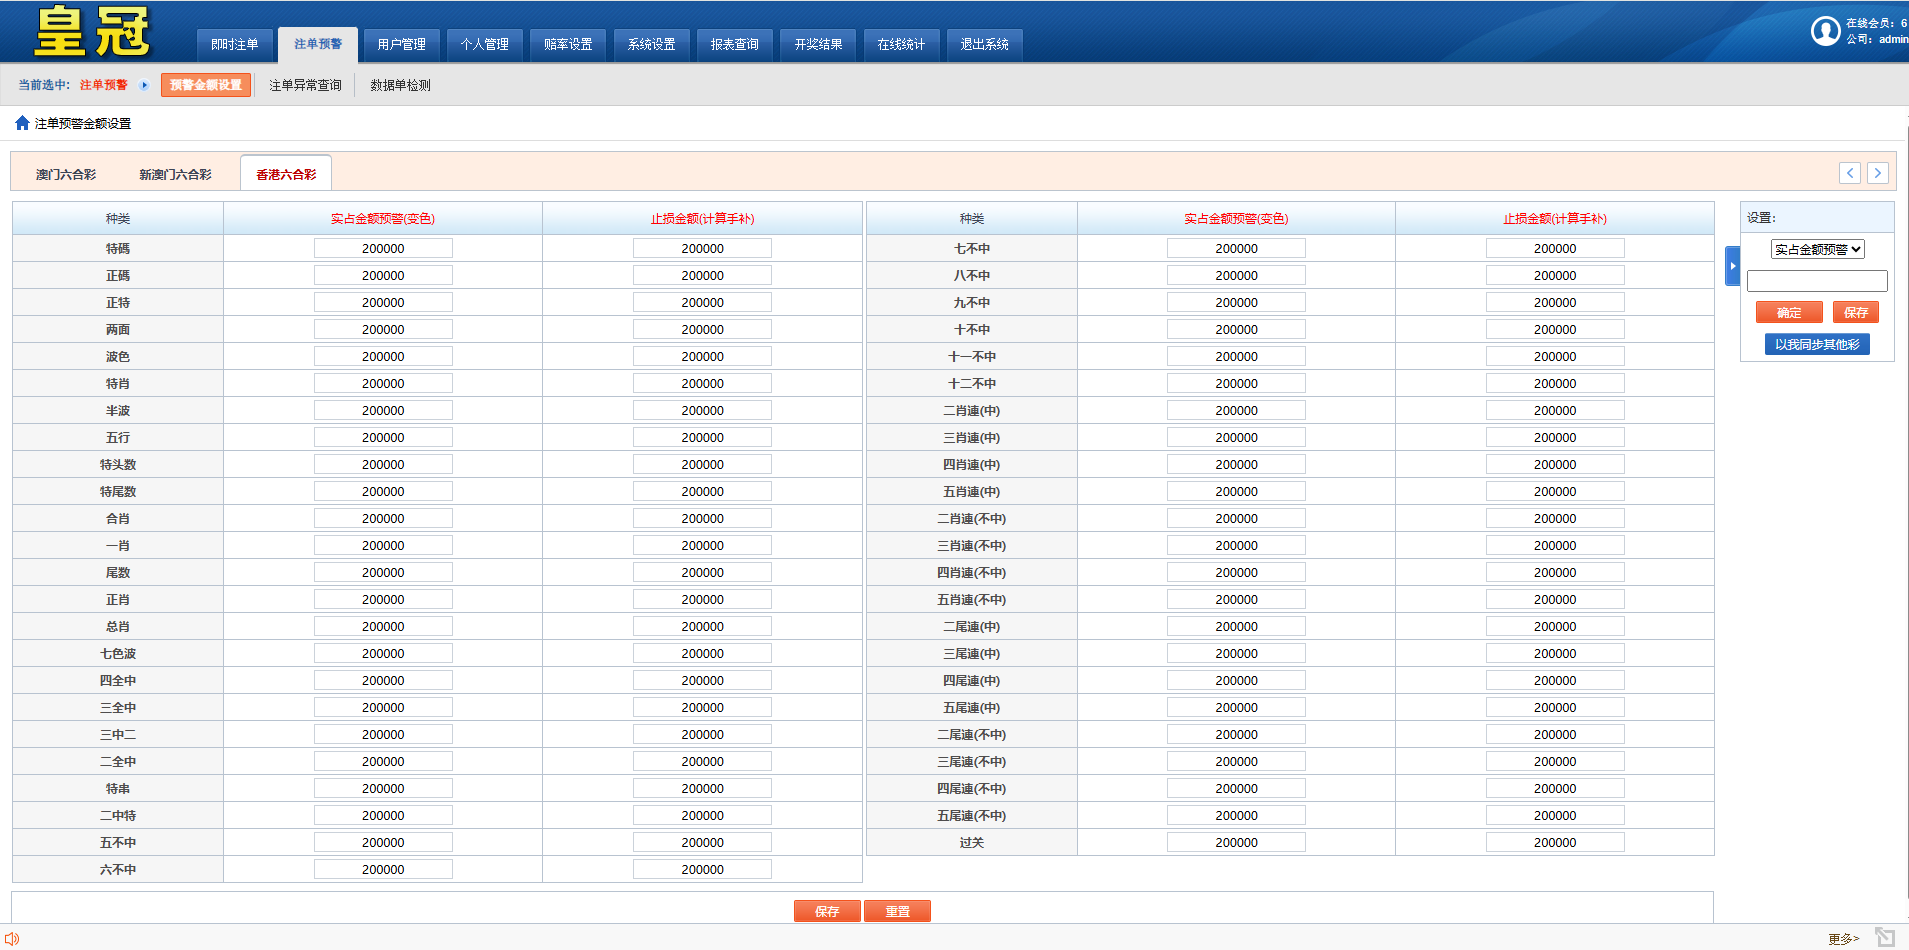Click the empty input field in 设置 panel
Screen dimensions: 1909x950
1816,281
